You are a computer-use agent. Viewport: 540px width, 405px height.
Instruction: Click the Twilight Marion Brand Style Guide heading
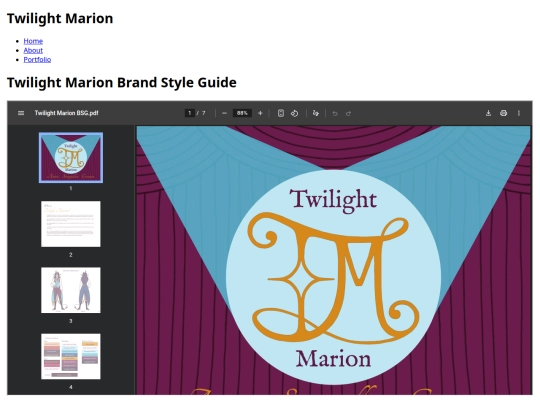click(x=122, y=83)
